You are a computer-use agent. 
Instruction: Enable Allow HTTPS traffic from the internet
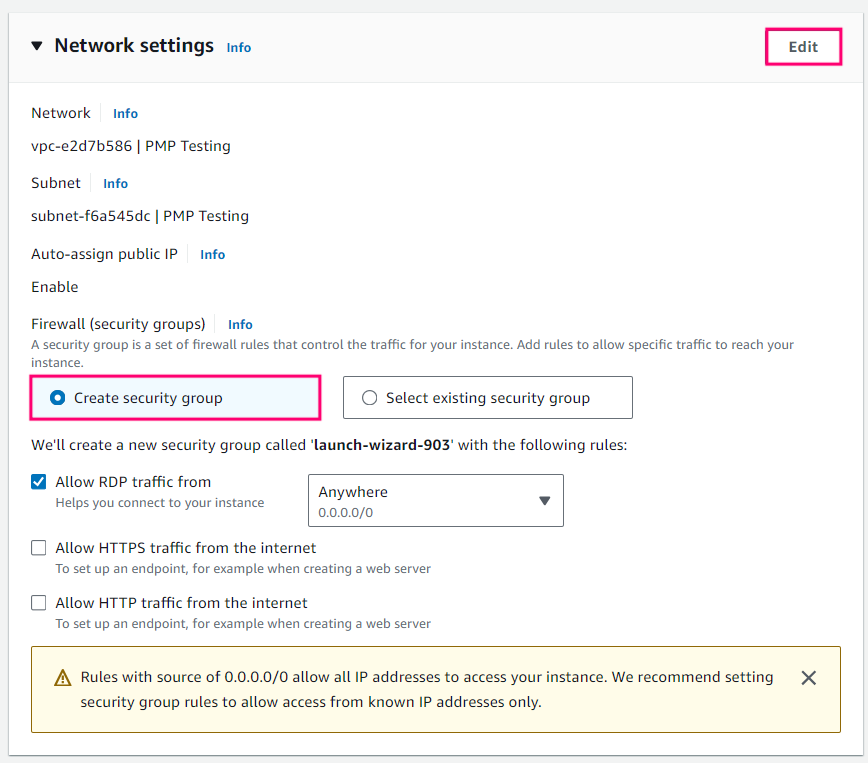point(39,548)
